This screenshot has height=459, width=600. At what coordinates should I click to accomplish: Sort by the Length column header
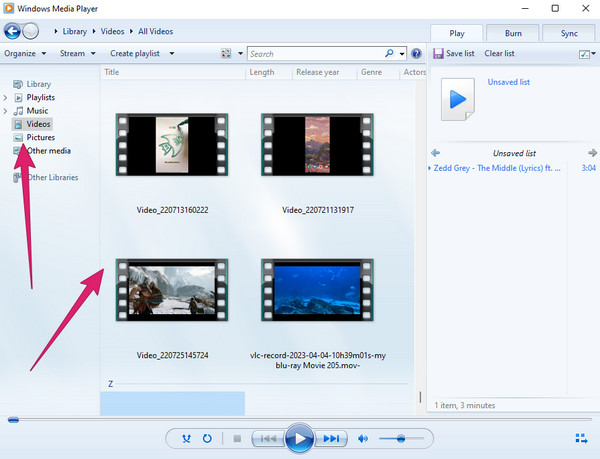269,72
